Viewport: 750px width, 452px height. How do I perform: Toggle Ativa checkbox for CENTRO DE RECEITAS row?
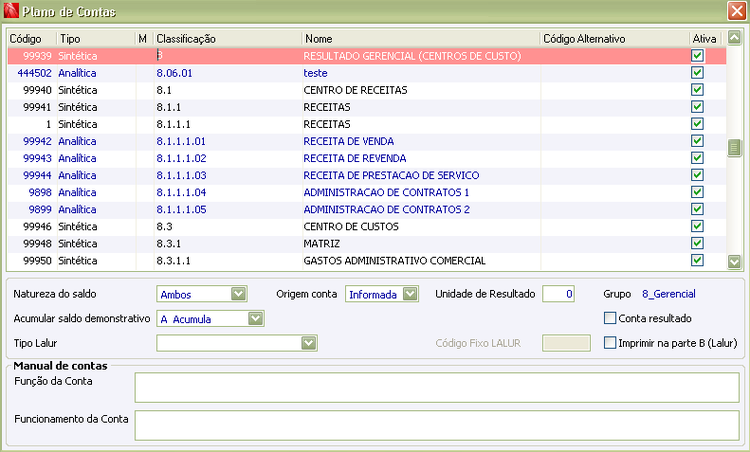(697, 90)
